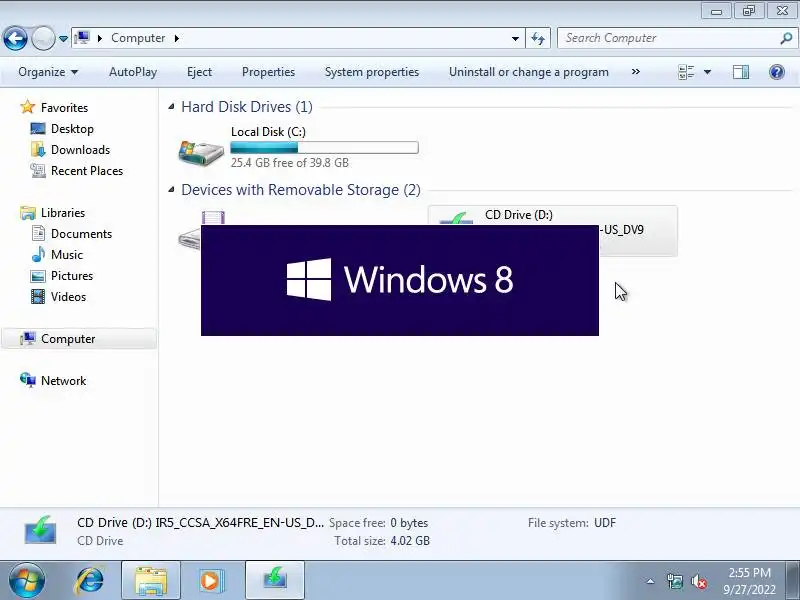The image size is (800, 600).
Task: Click Uninstall or change a program
Action: [529, 72]
